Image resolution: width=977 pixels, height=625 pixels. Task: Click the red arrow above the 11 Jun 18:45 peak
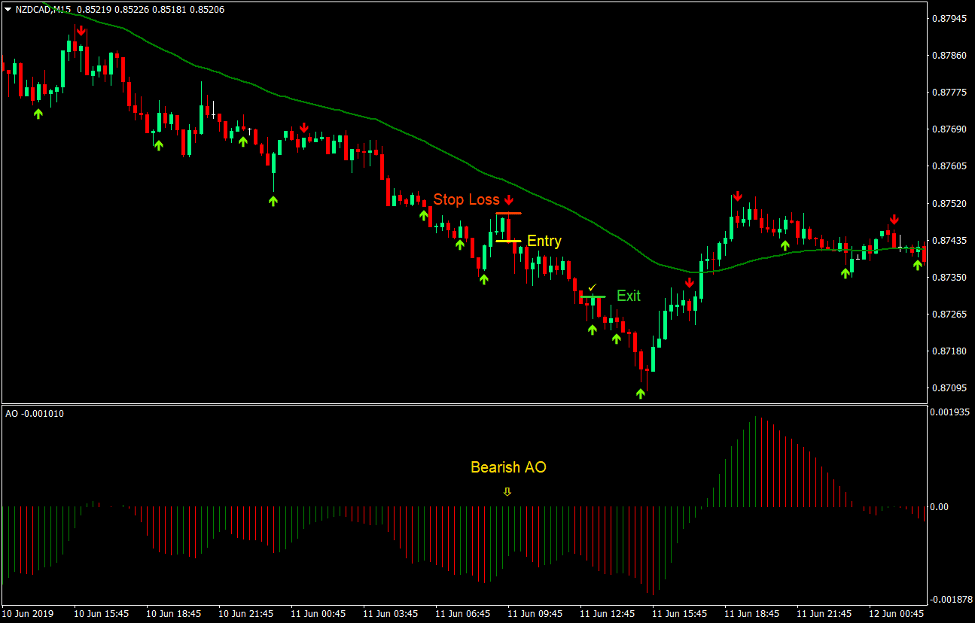coord(737,196)
